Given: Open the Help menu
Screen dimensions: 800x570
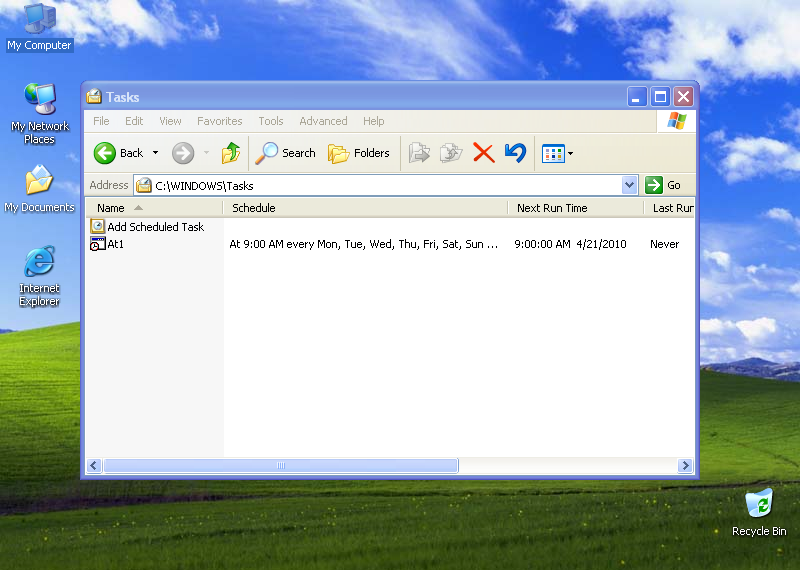Looking at the screenshot, I should point(373,121).
